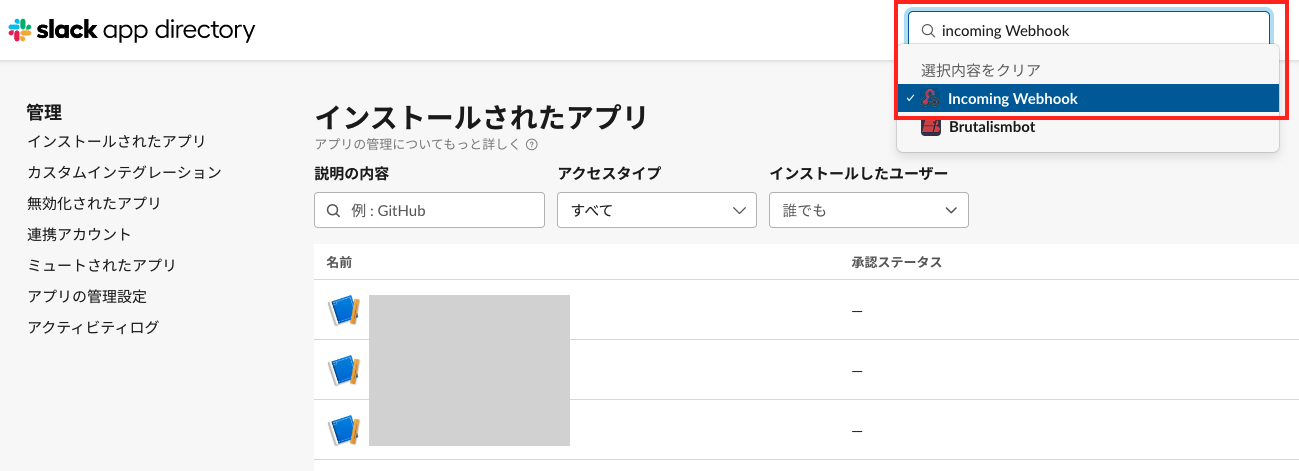Viewport: 1299px width, 471px height.
Task: Click the Incoming Webhook app icon in dropdown
Action: 930,98
